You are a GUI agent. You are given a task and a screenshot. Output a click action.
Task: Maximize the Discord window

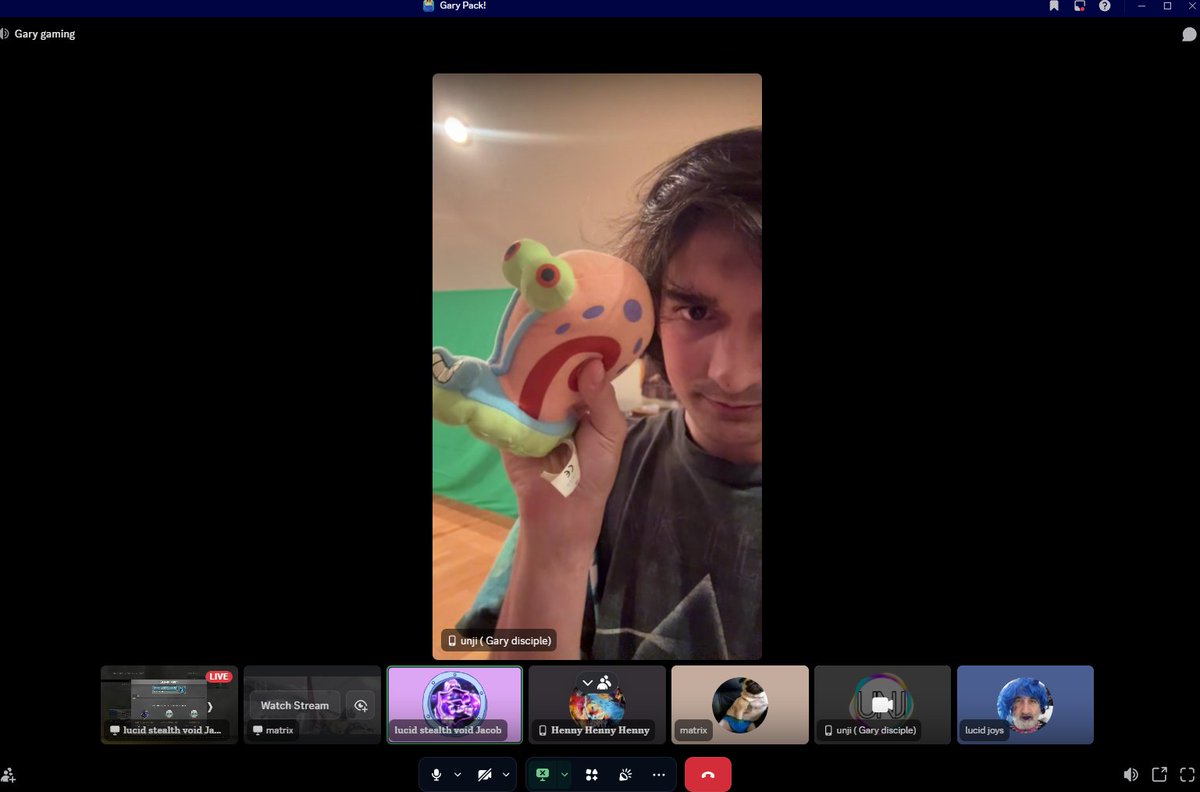1167,6
